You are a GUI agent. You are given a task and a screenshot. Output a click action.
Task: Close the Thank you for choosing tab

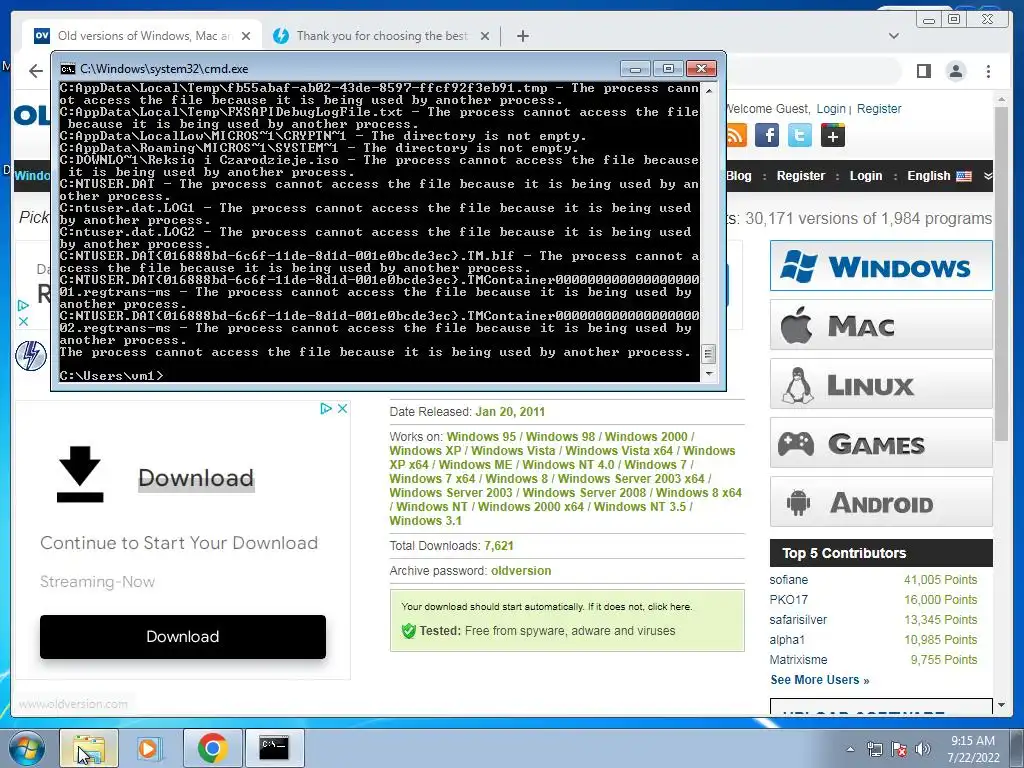[485, 36]
